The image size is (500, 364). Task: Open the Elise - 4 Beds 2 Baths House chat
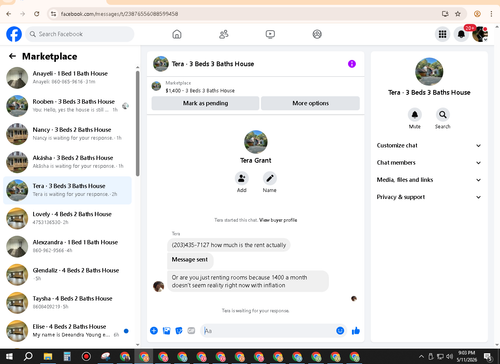[x=67, y=331]
